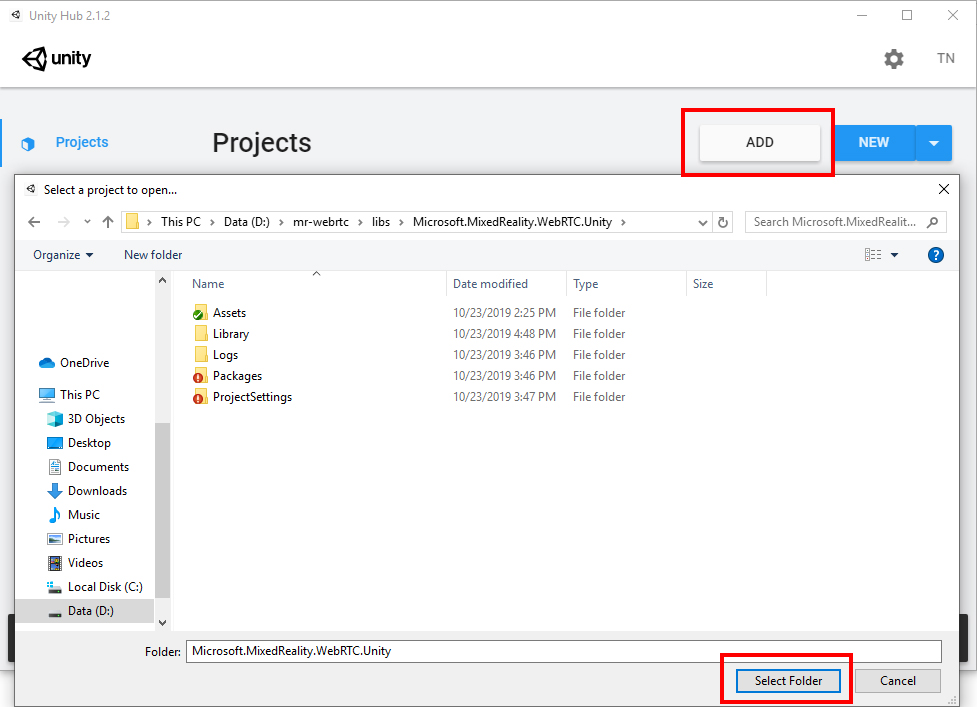The image size is (977, 707).
Task: Click mr-webrtc in address breadcrumb
Action: tap(321, 222)
